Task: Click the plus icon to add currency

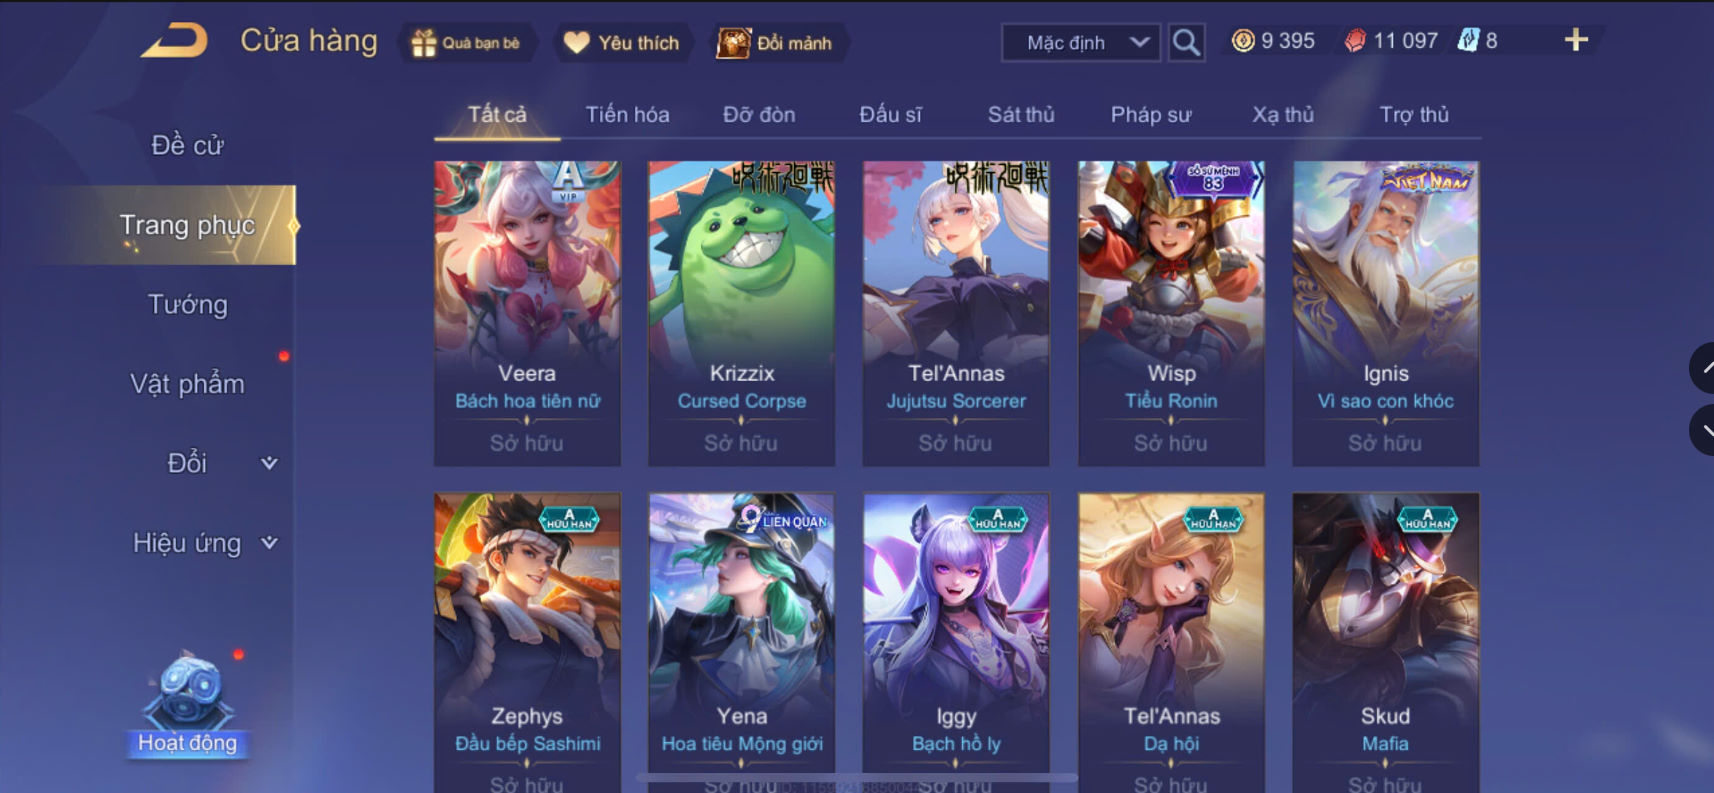Action: pyautogui.click(x=1576, y=40)
